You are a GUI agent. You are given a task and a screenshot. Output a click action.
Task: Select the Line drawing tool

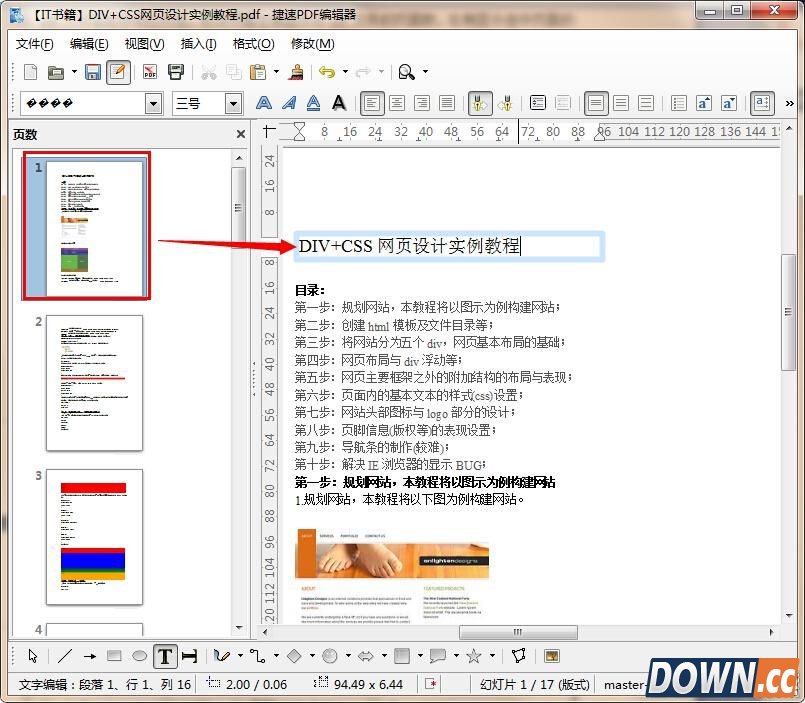point(64,656)
